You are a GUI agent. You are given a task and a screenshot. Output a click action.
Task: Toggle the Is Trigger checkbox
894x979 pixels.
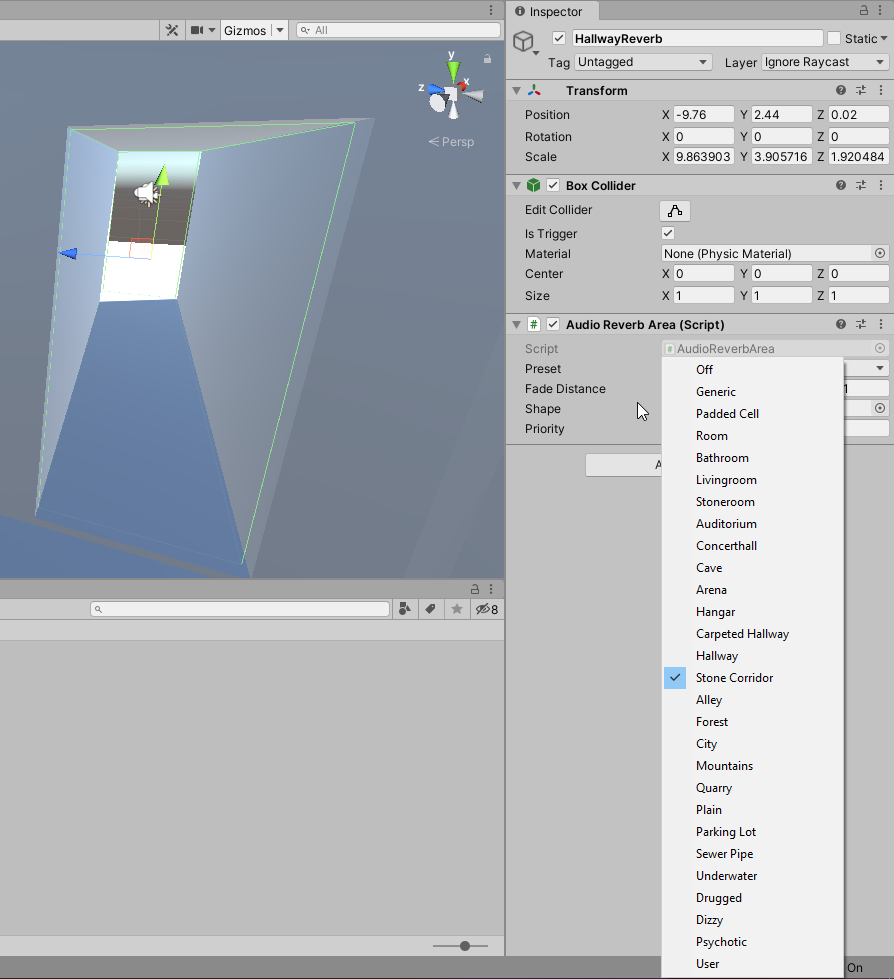pos(667,233)
